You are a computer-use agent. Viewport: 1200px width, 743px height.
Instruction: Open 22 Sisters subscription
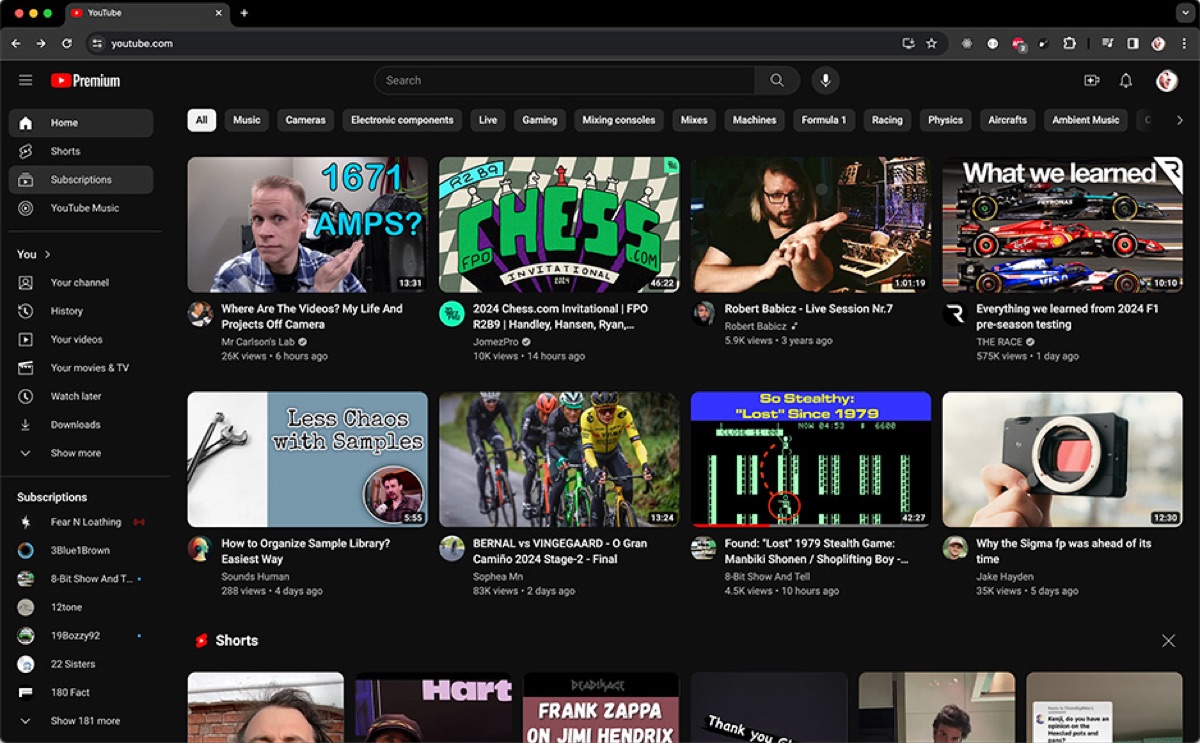[81, 664]
